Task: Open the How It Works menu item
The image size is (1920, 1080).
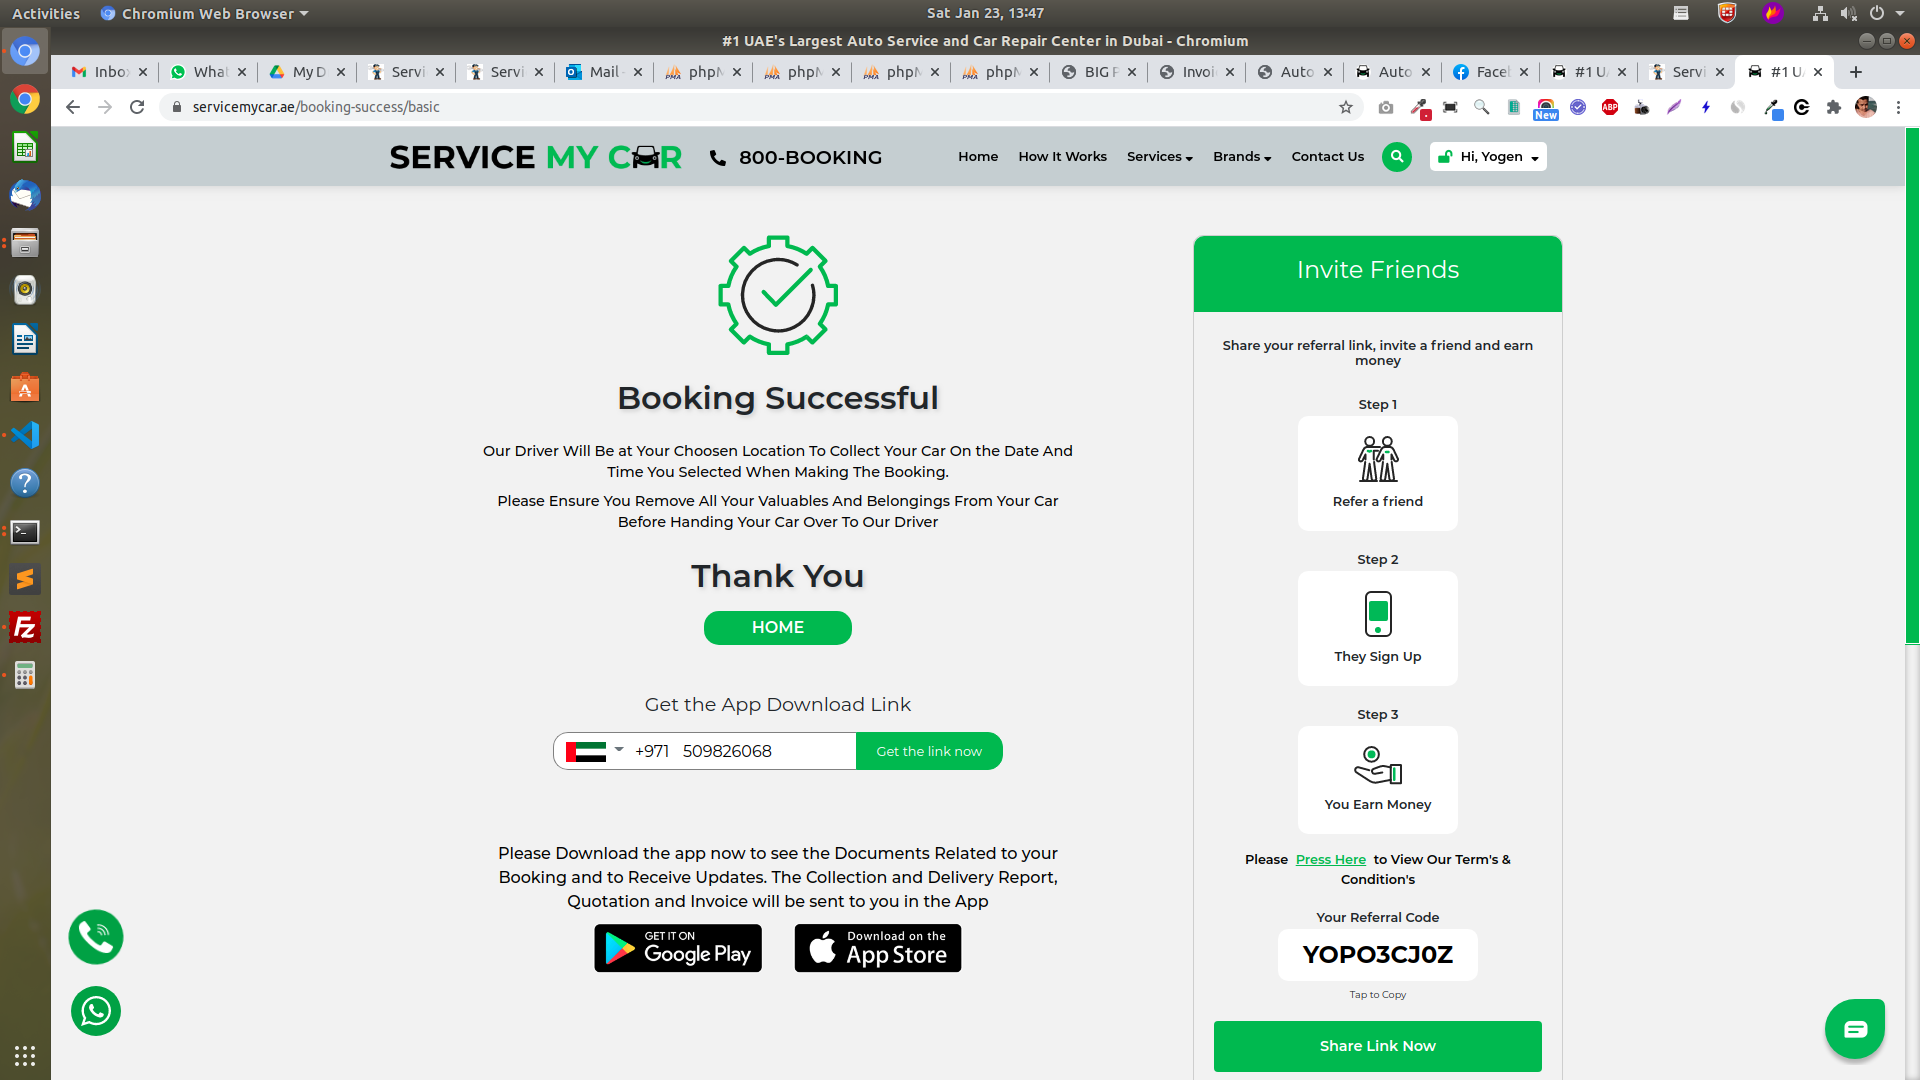Action: [x=1062, y=157]
